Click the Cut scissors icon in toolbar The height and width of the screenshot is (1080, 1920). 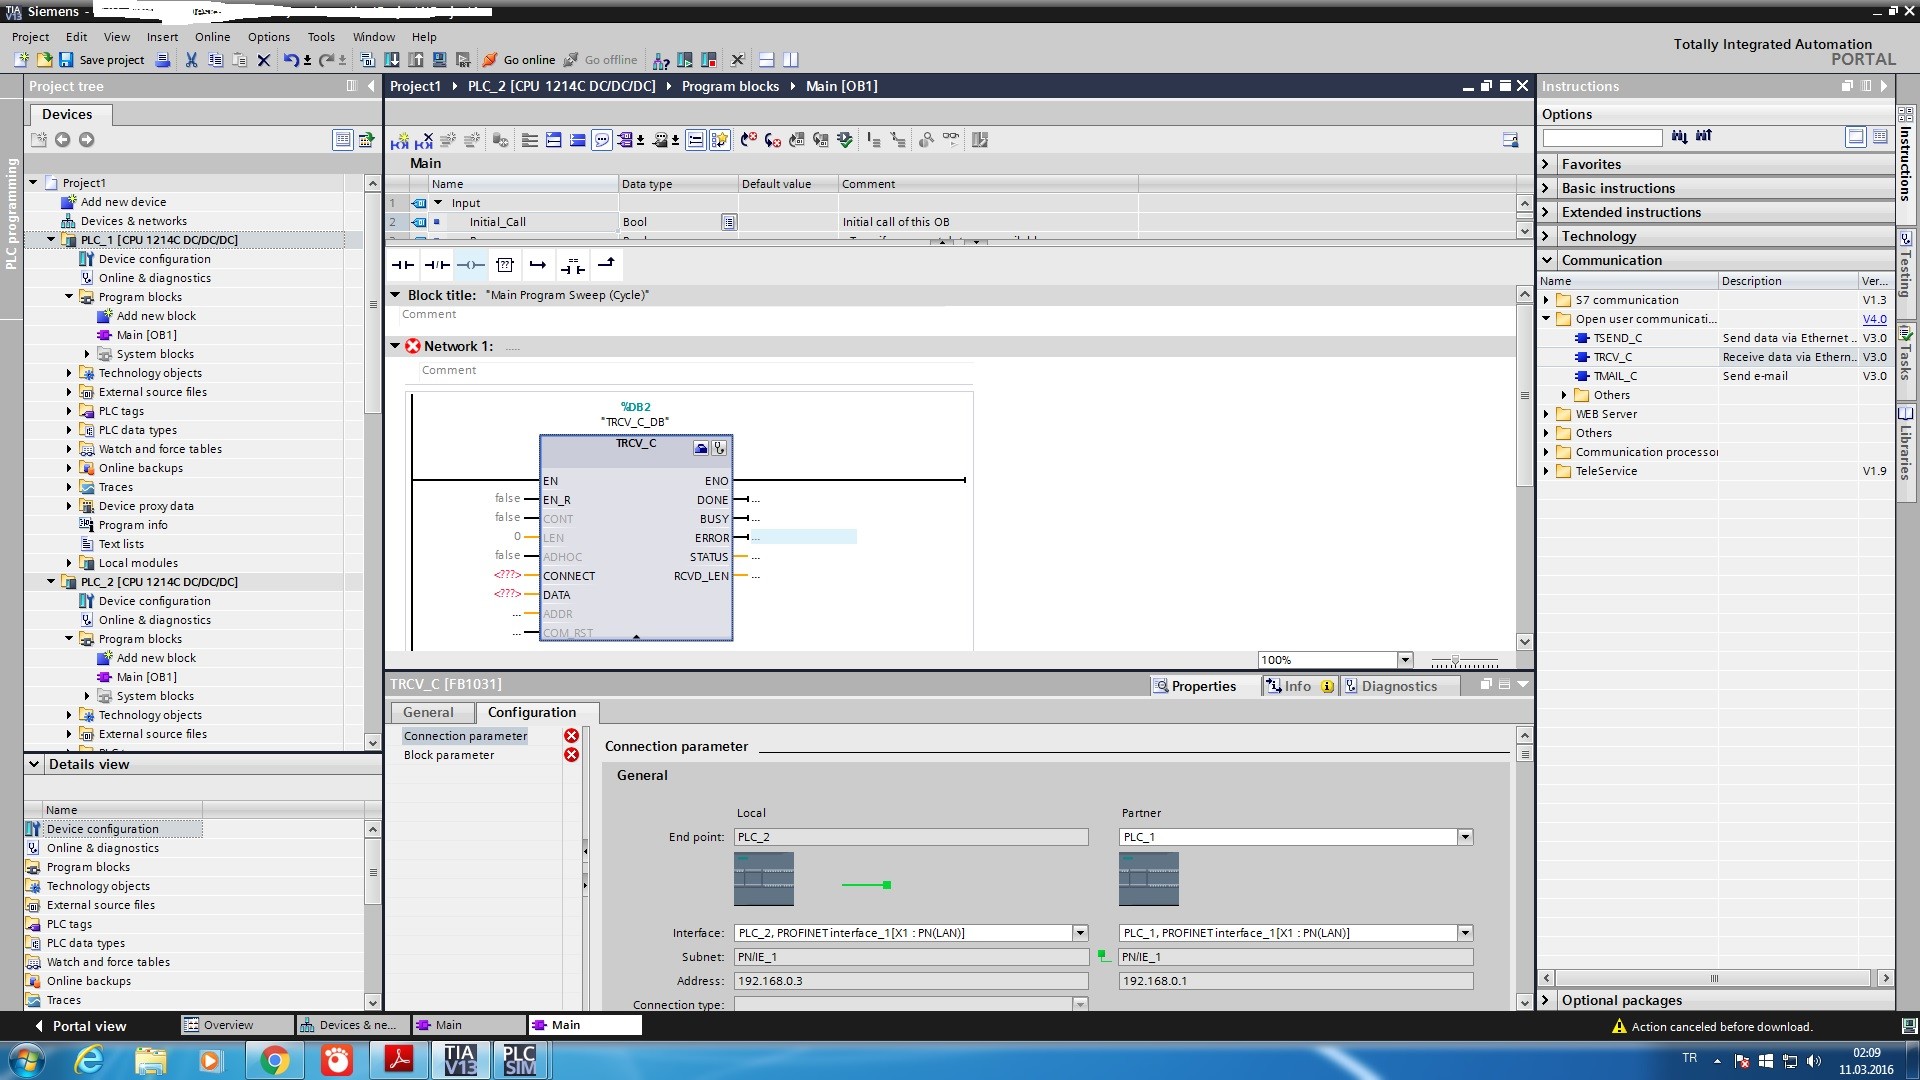(x=191, y=60)
